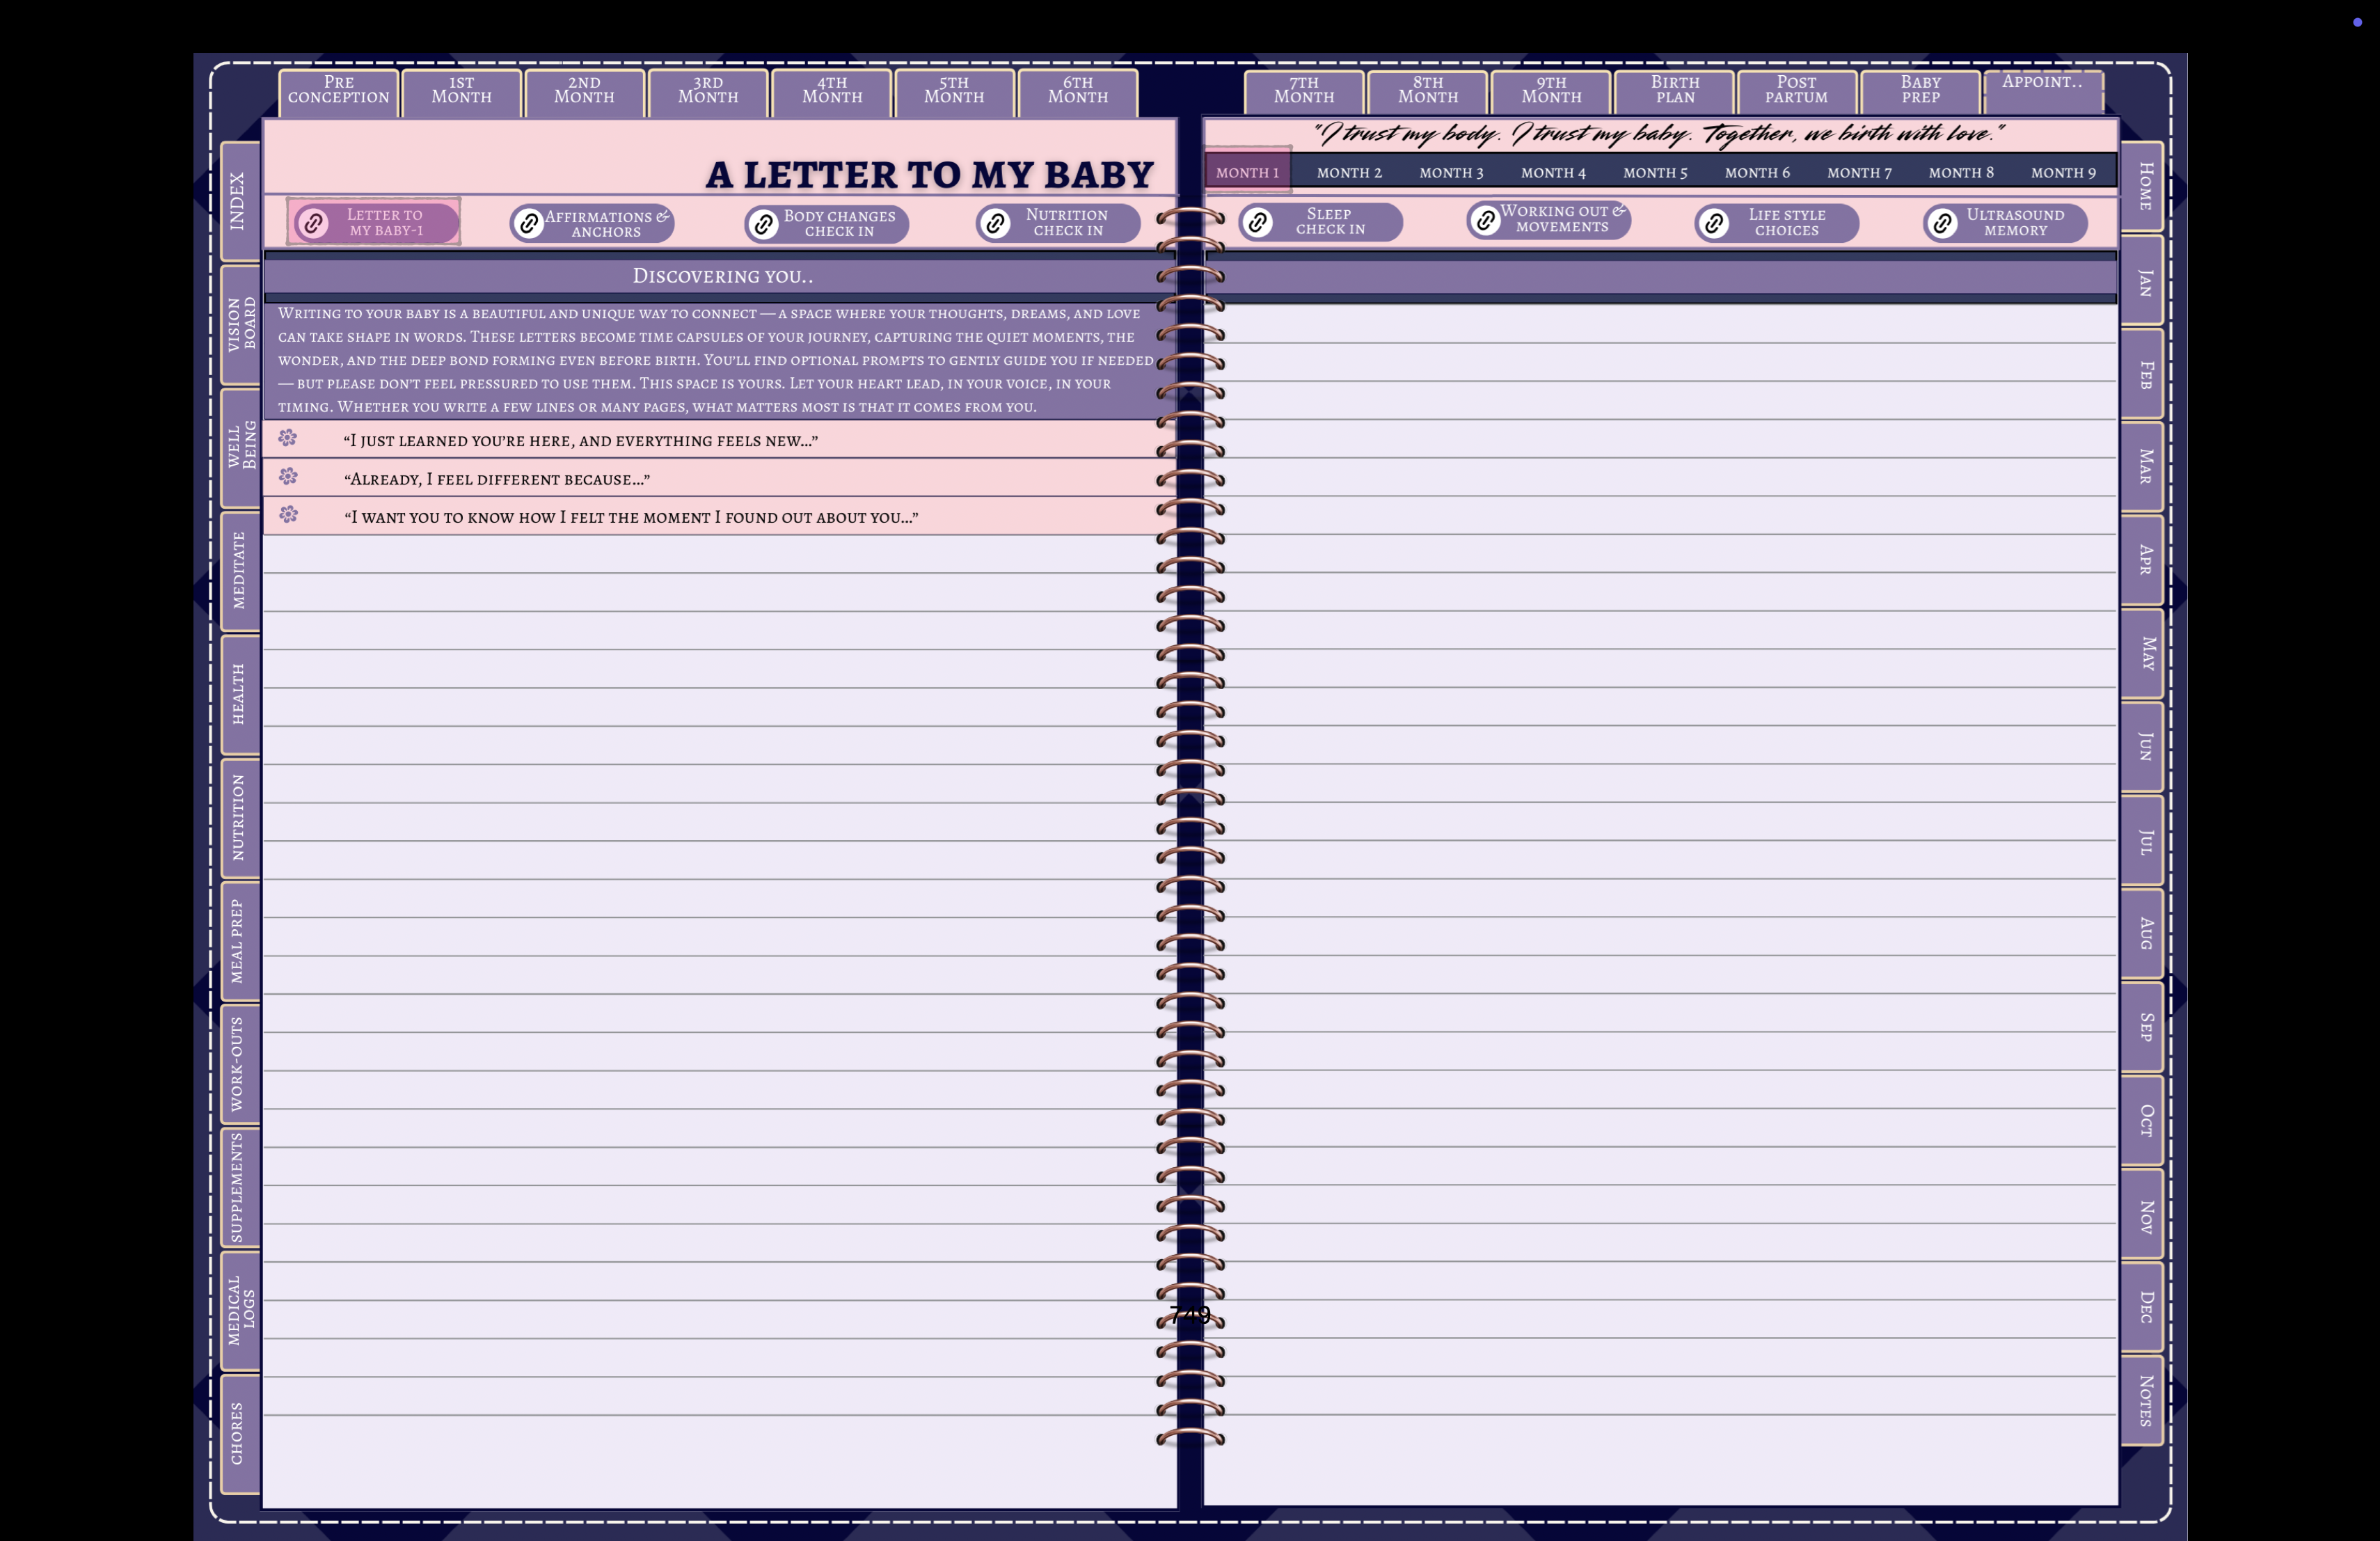Select Month 4 in the month bar
Viewport: 2380px width, 1541px height.
tap(1553, 173)
